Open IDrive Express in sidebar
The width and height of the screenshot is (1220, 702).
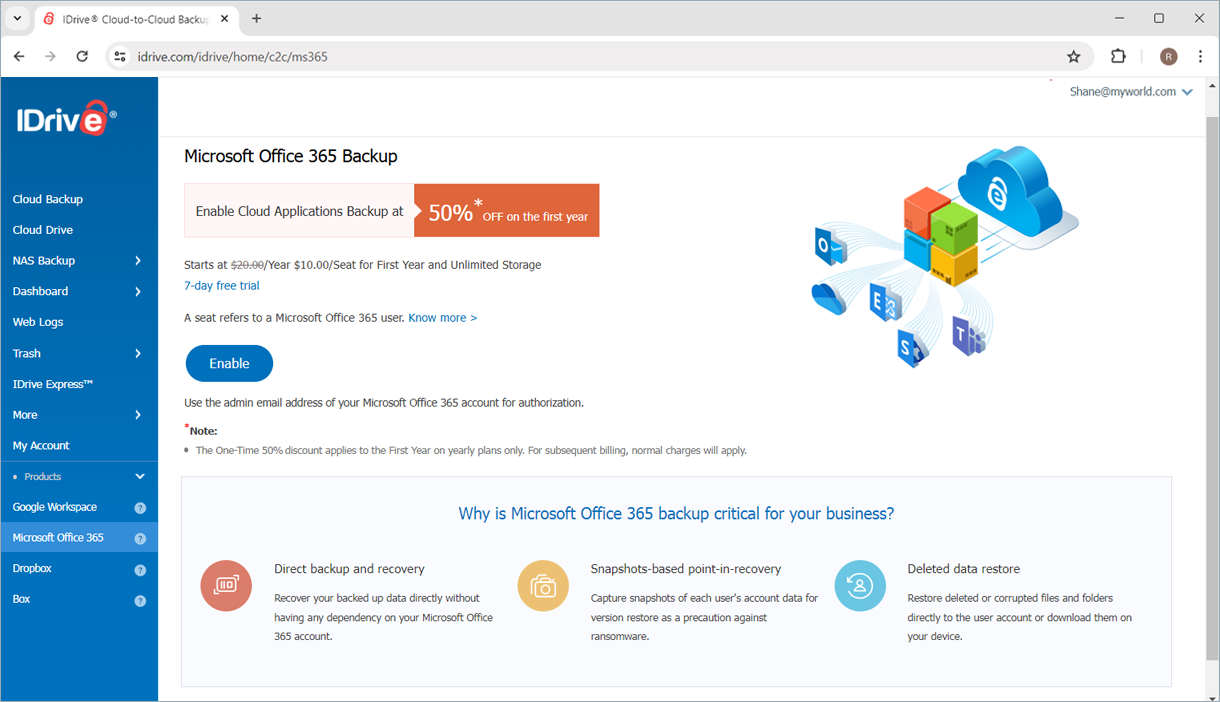pos(53,385)
